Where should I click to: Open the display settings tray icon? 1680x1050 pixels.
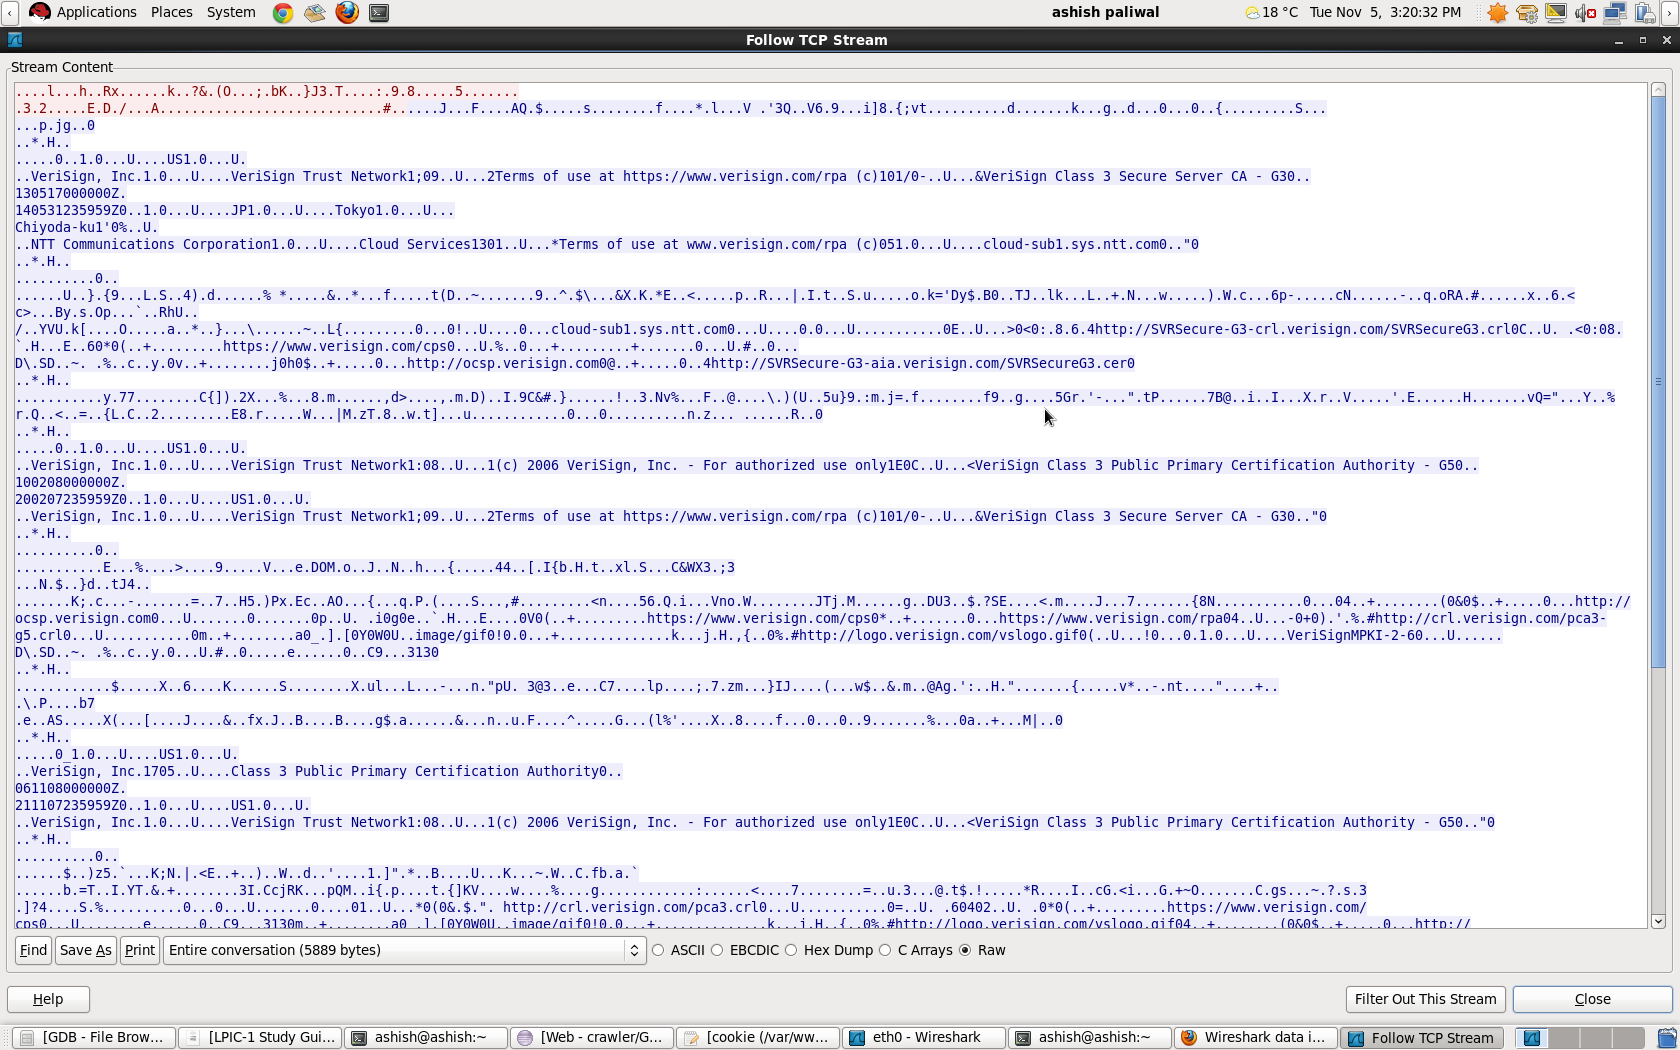point(1556,13)
